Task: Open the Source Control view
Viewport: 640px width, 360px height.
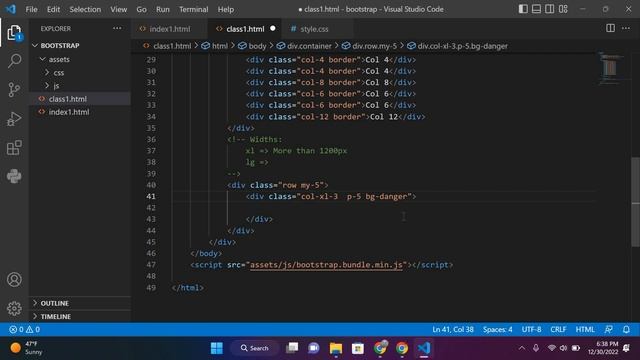Action: click(x=14, y=89)
